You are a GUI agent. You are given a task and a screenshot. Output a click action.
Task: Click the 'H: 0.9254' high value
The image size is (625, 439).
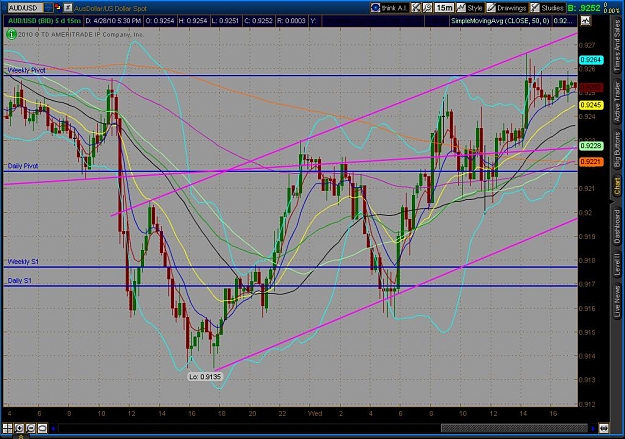[x=193, y=21]
